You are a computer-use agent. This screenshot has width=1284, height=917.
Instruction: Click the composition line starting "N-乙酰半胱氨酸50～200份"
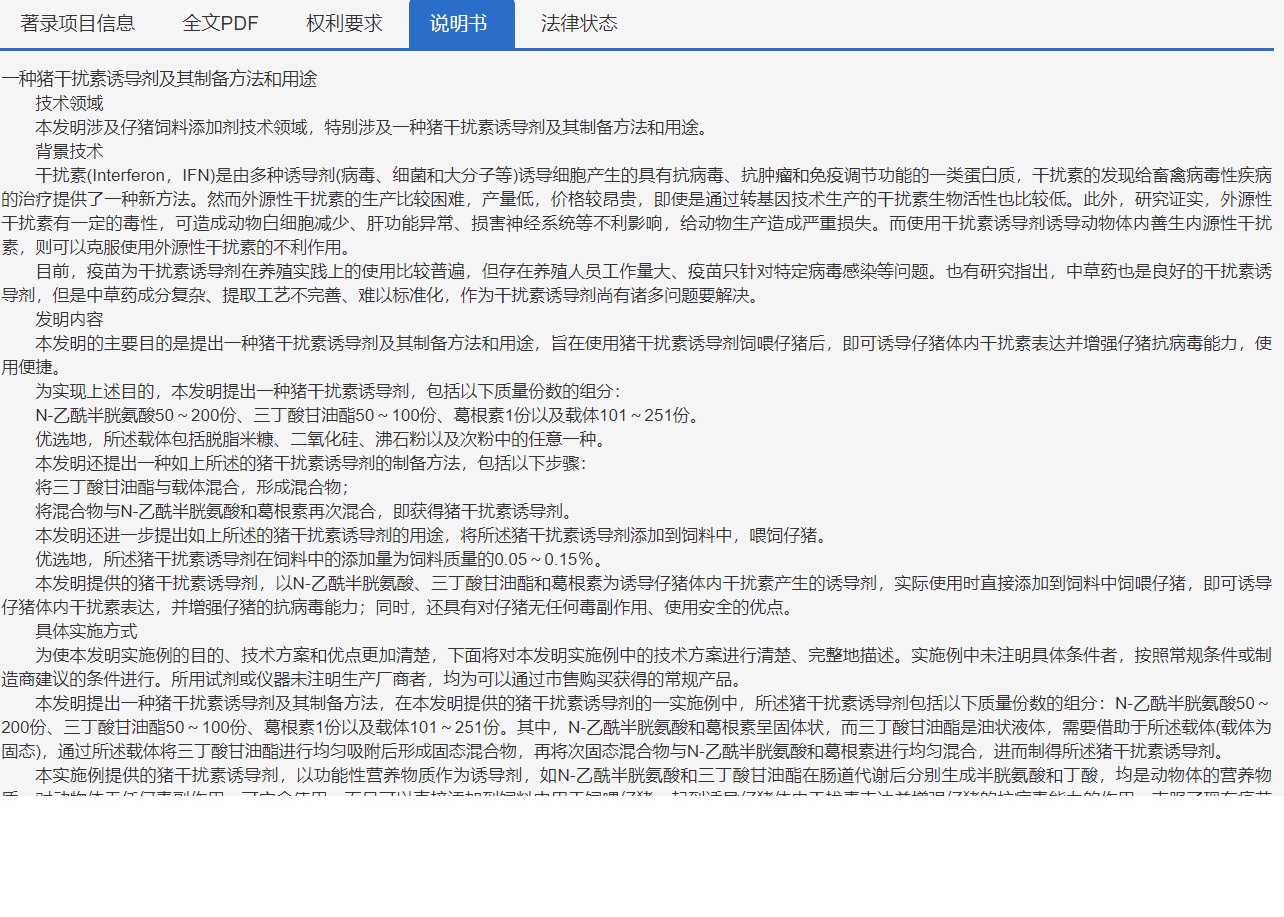[x=368, y=415]
